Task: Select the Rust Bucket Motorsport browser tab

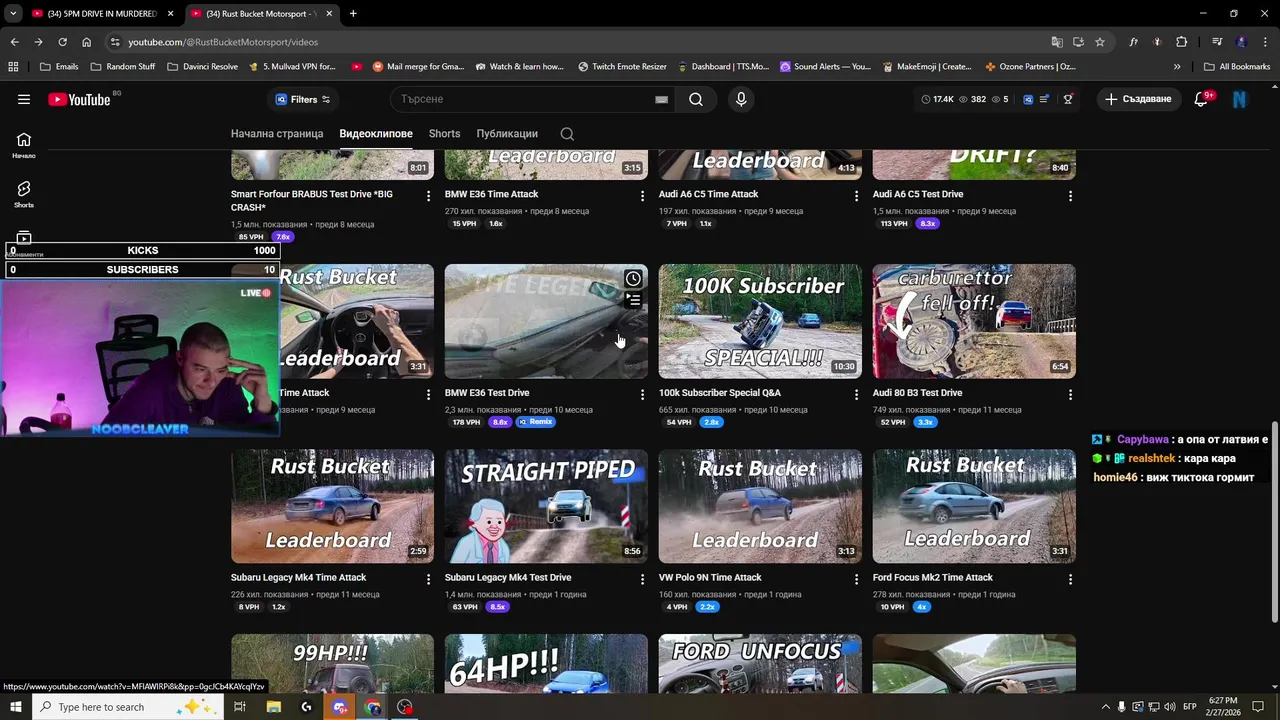Action: coord(261,14)
